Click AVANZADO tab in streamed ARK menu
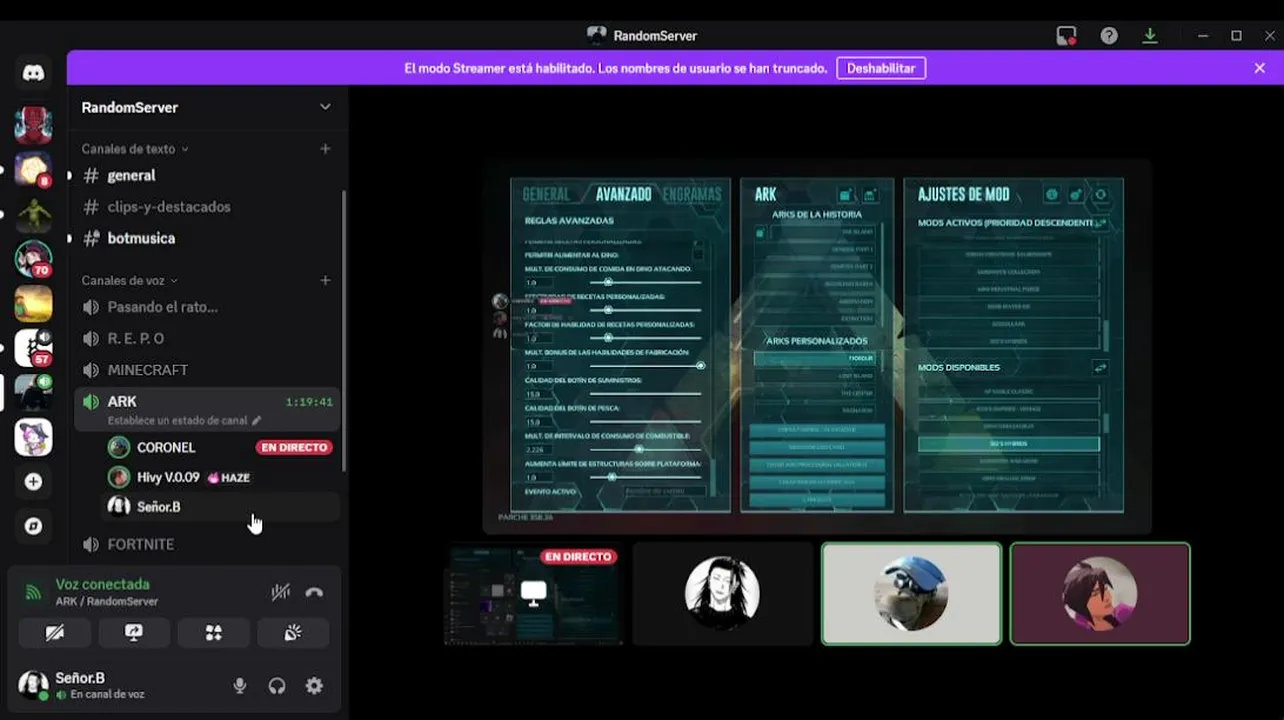This screenshot has width=1284, height=720. coord(623,194)
